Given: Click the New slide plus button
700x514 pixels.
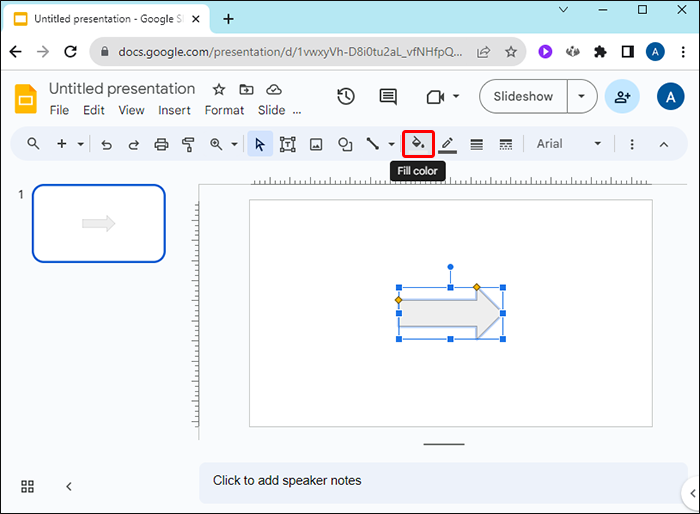Looking at the screenshot, I should (62, 144).
